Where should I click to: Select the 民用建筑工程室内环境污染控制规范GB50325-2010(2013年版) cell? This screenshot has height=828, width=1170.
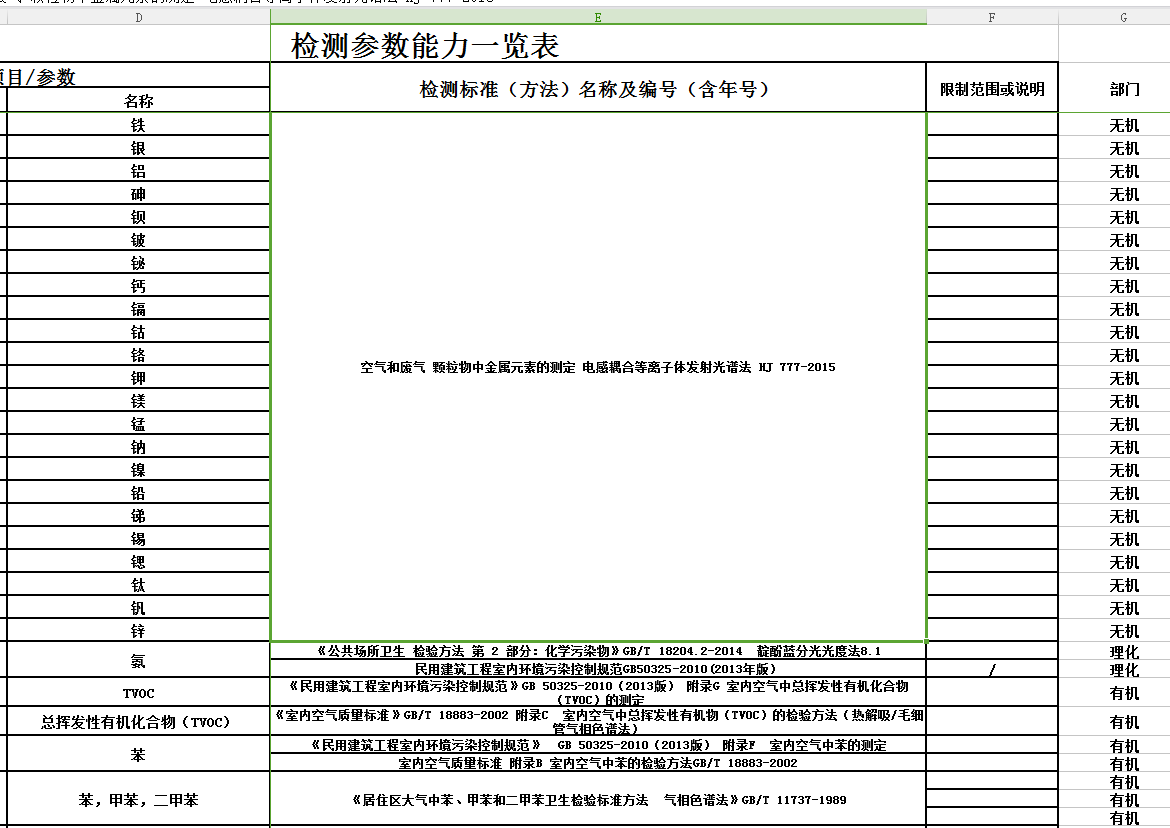(x=598, y=669)
